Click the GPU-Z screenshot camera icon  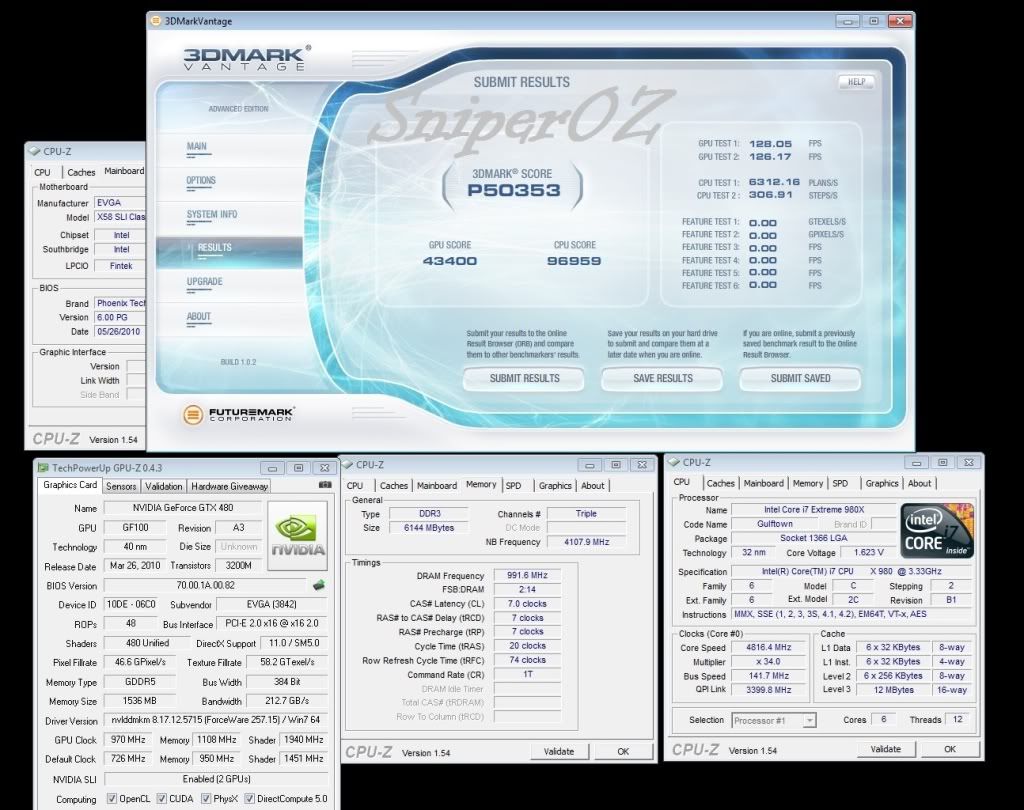click(x=325, y=486)
